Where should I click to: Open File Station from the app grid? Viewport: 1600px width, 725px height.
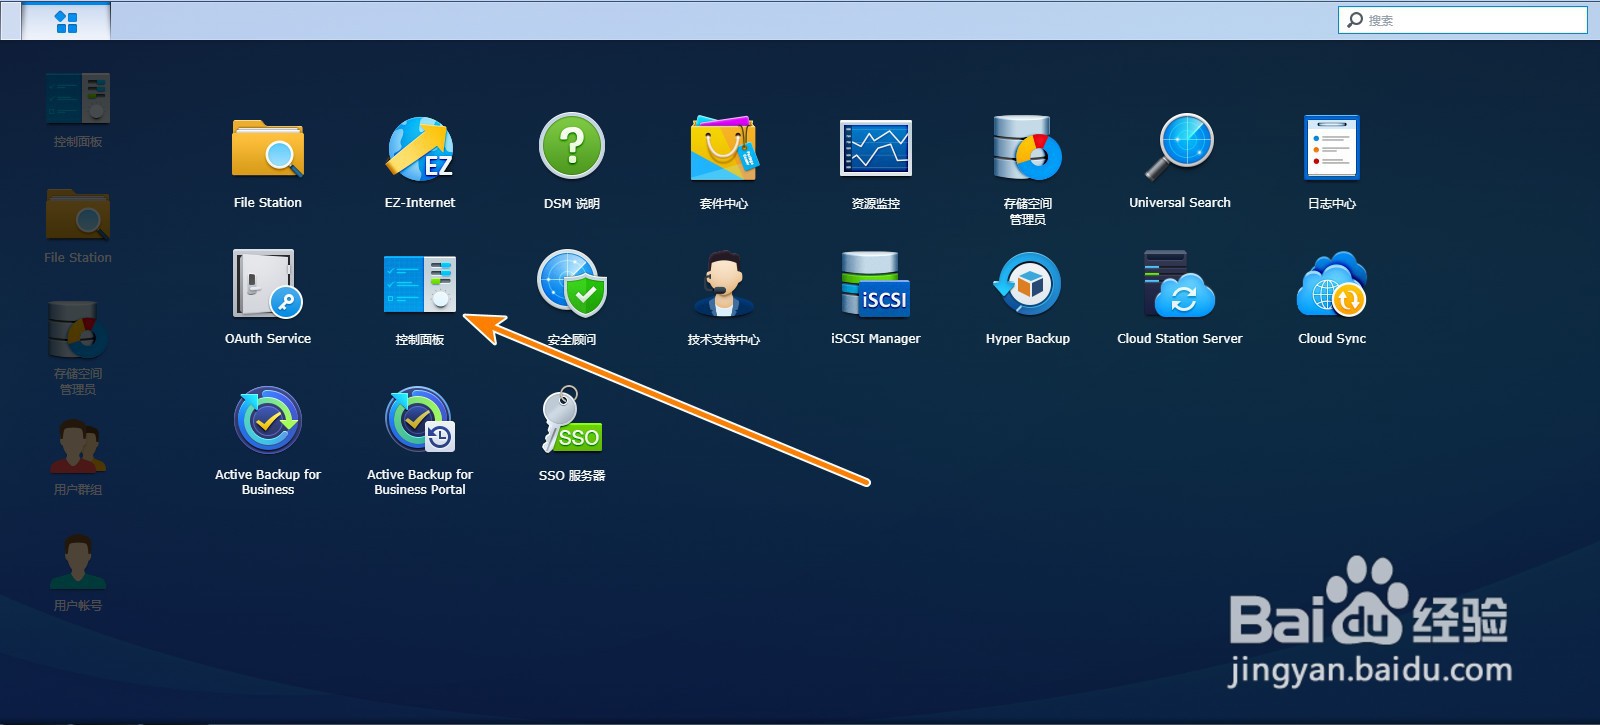click(x=268, y=150)
